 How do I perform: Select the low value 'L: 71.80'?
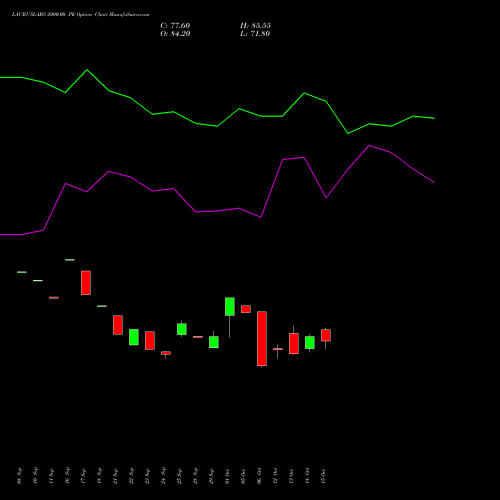point(255,34)
